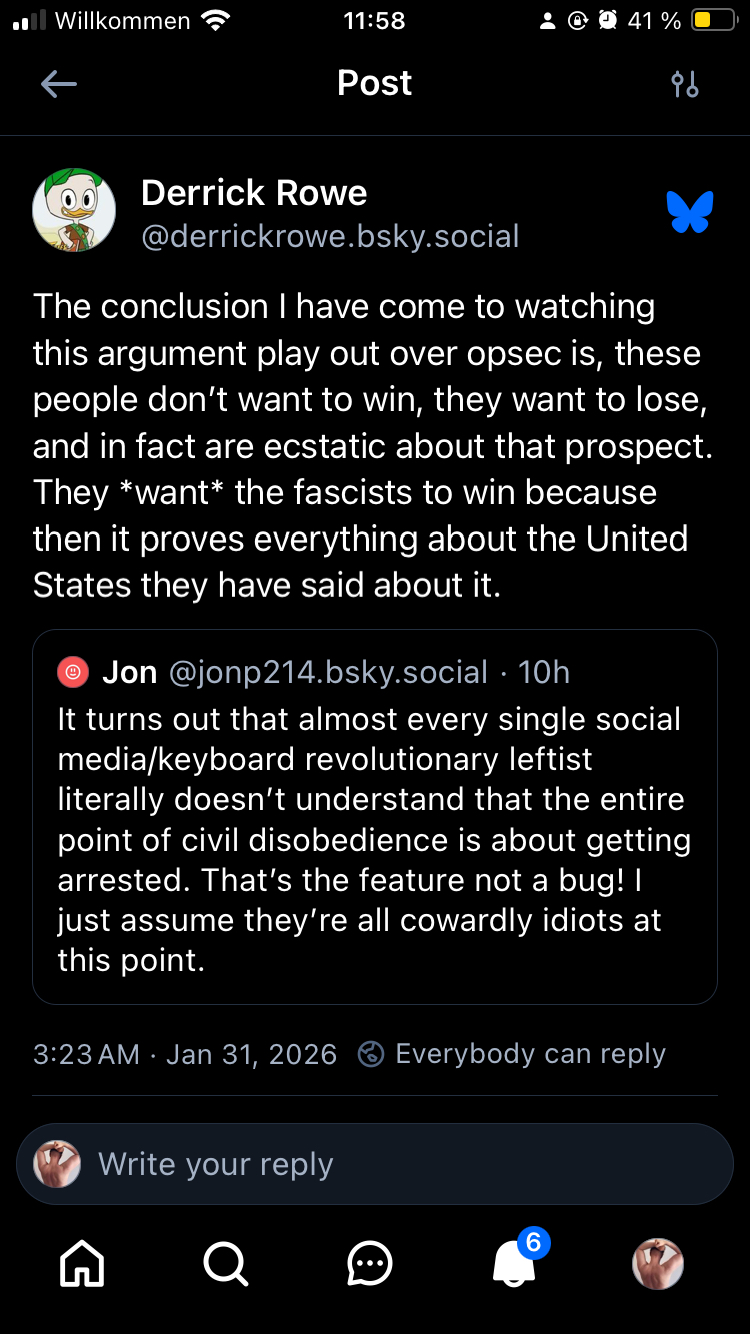Screen dimensions: 750x1334
Task: Tap the blue Bluesky butterfly icon
Action: coord(690,212)
